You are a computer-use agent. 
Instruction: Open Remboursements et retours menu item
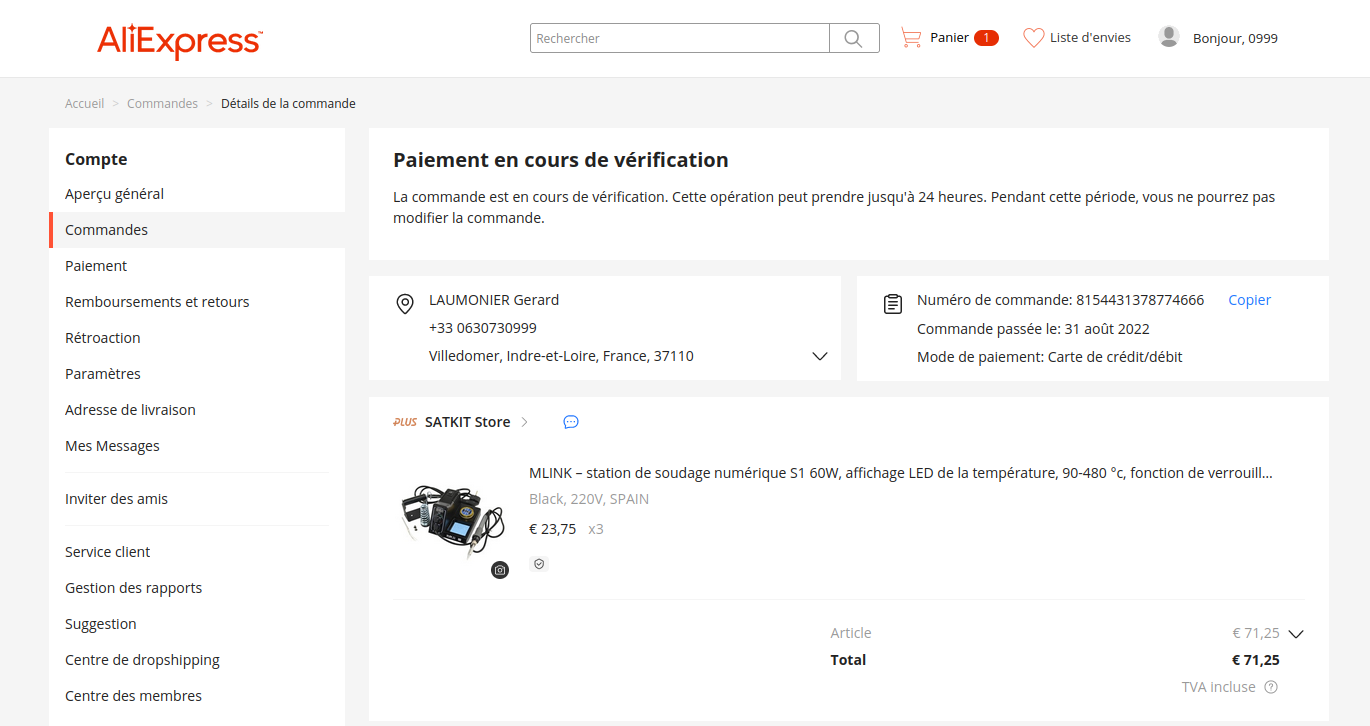(157, 302)
